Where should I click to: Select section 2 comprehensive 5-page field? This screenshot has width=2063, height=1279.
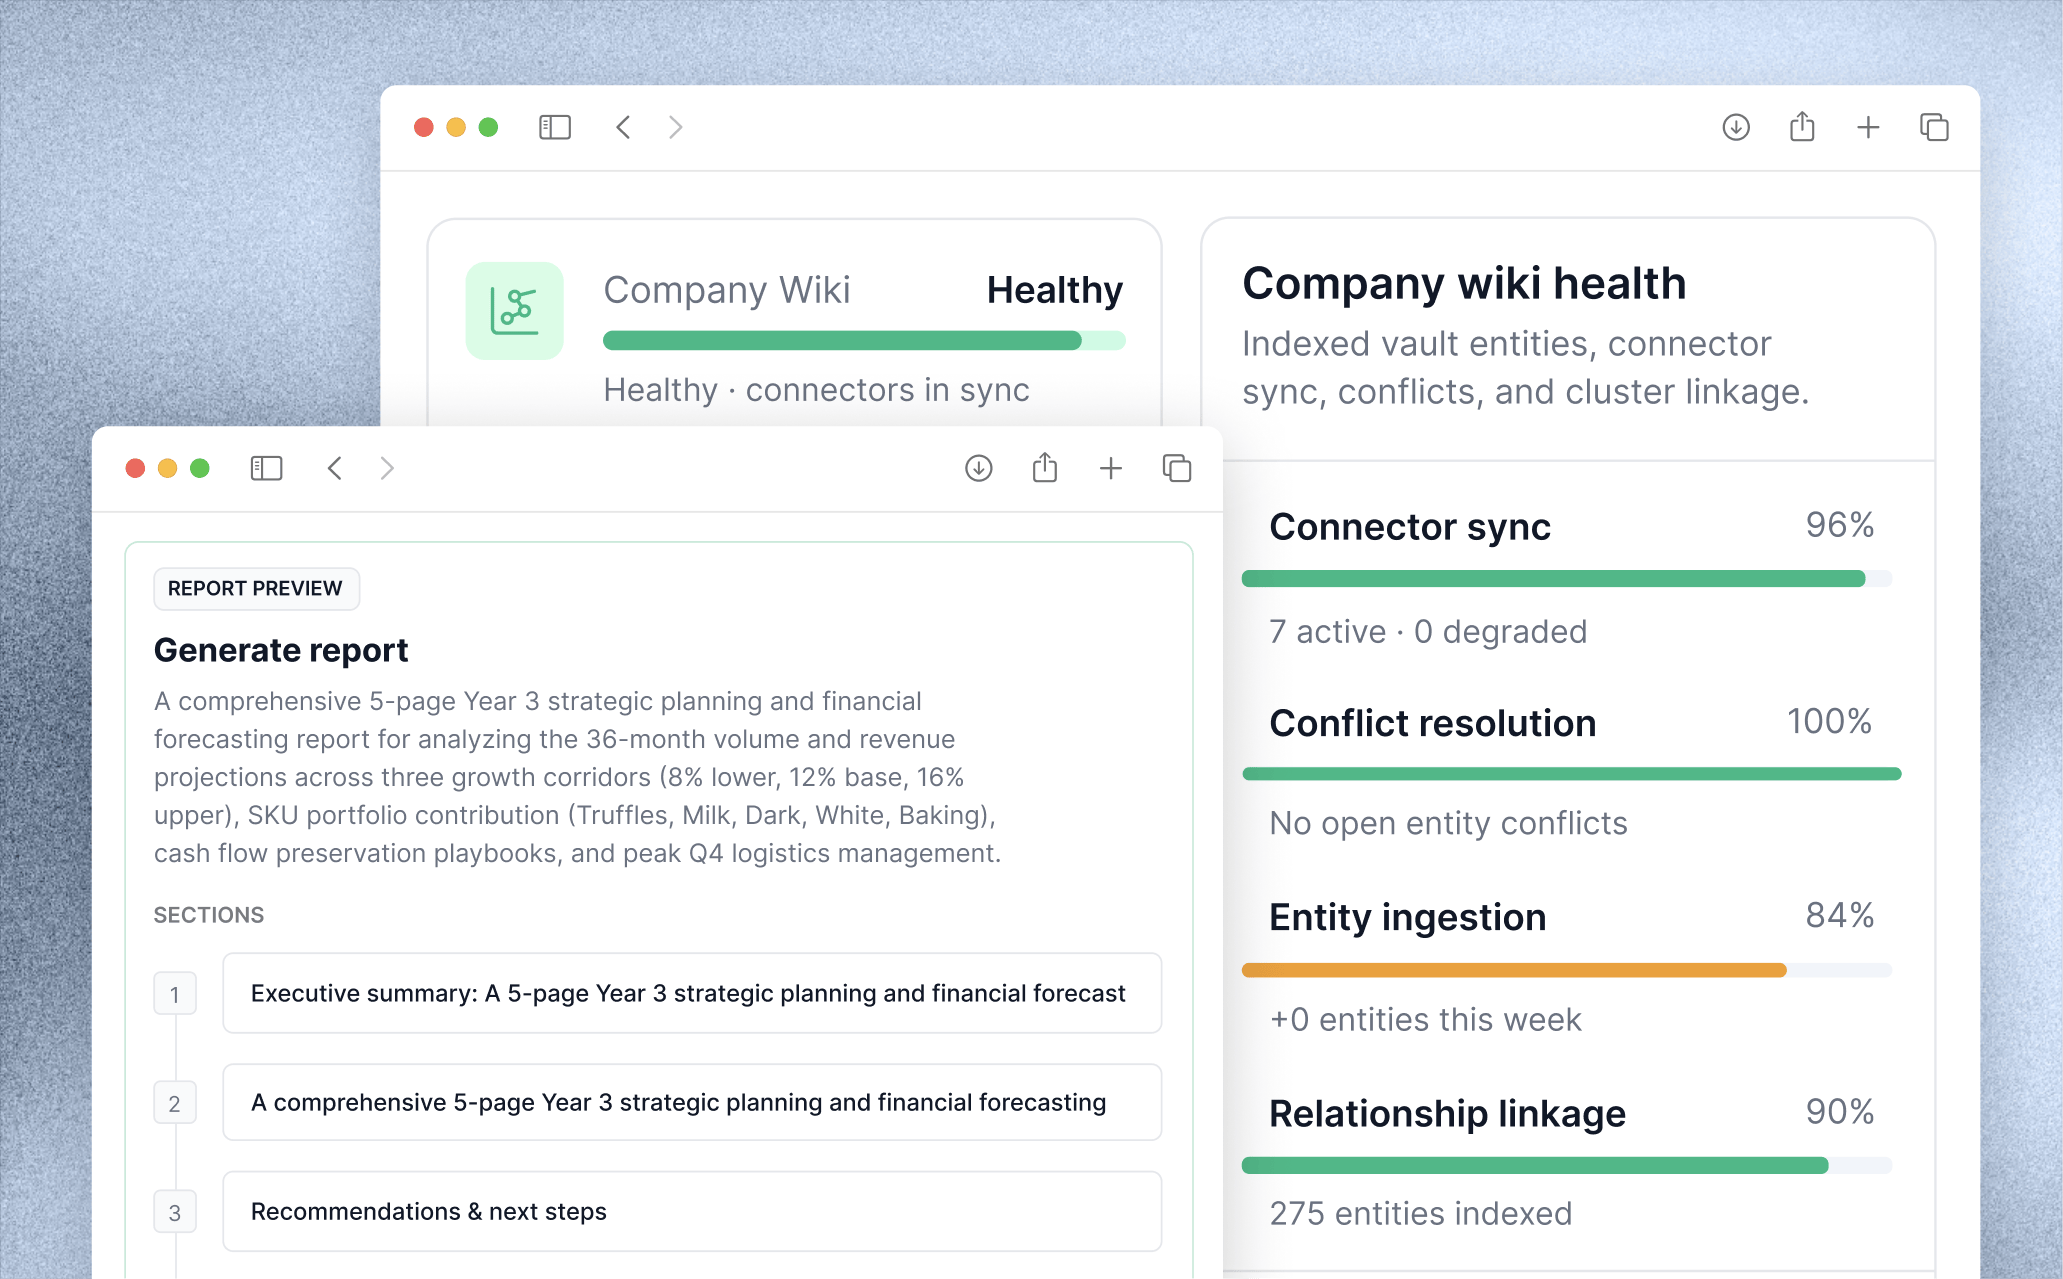(692, 1102)
